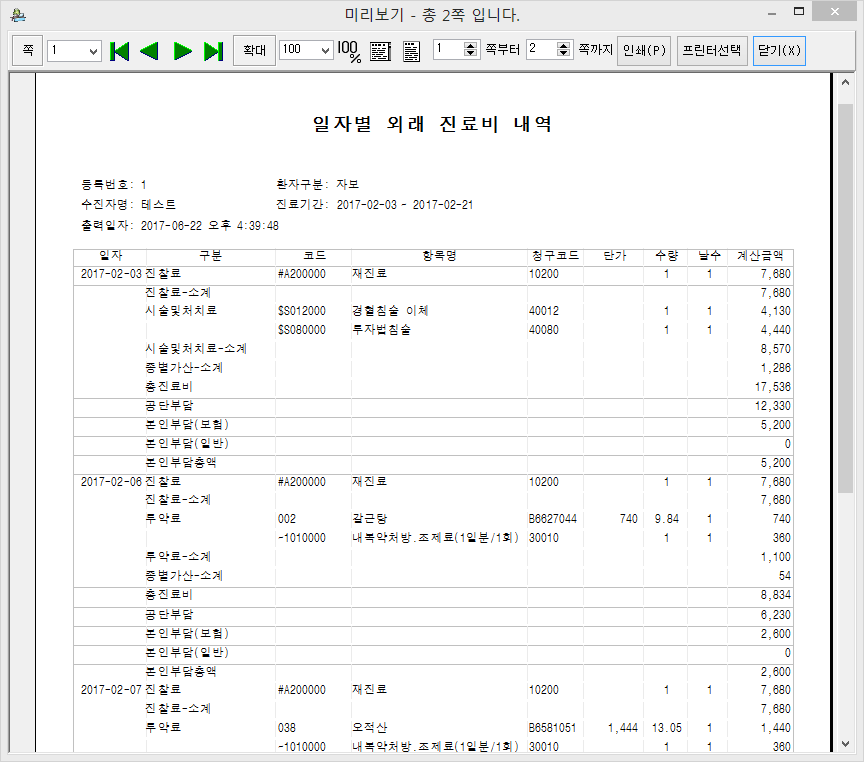Image resolution: width=864 pixels, height=762 pixels.
Task: Go to the previous page
Action: (150, 50)
